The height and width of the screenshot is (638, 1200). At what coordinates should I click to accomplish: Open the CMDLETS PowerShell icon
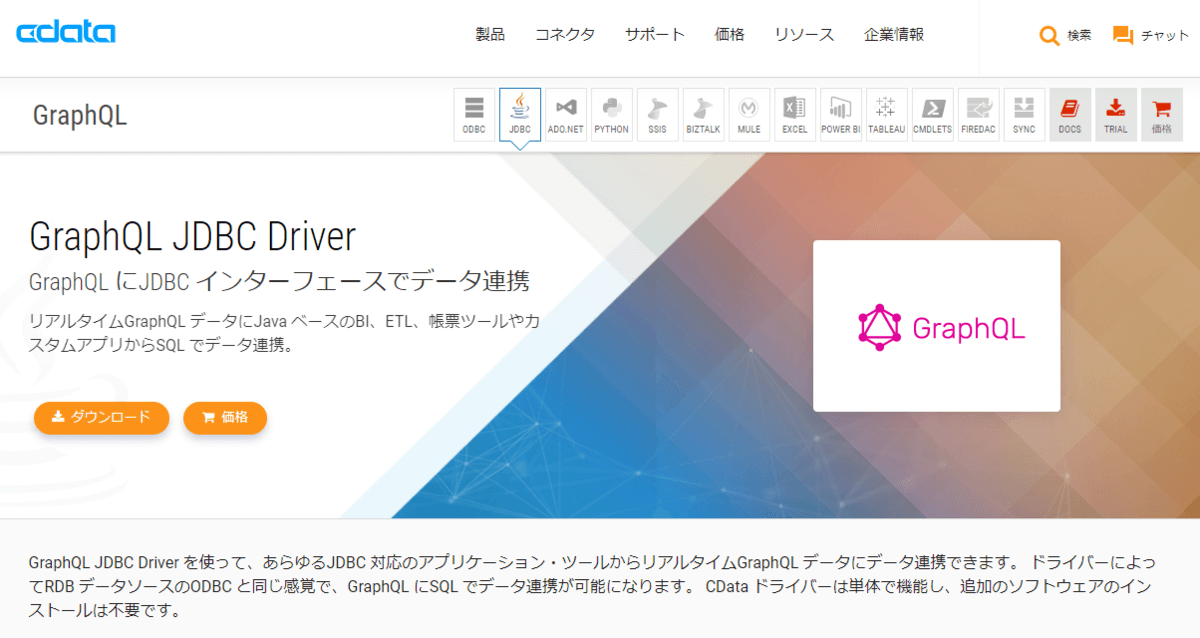click(x=932, y=113)
